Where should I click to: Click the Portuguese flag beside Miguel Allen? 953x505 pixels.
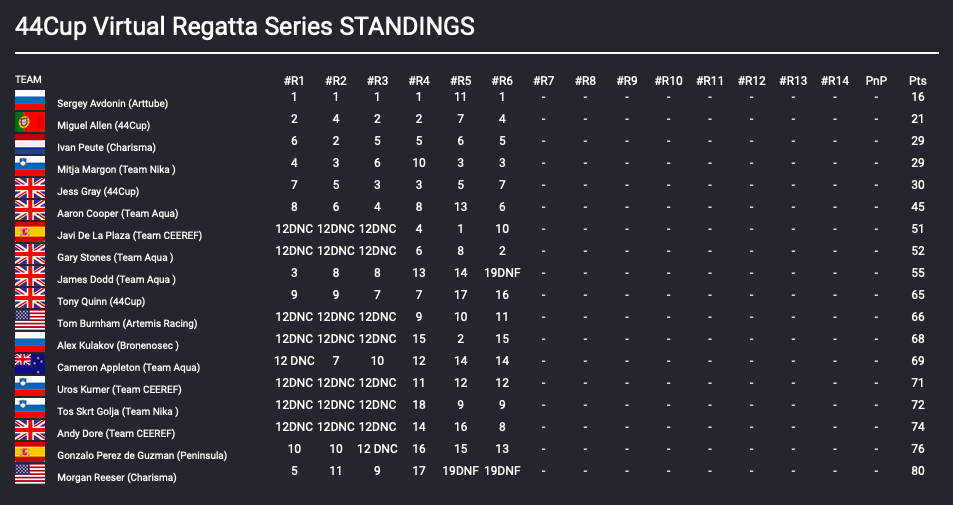pyautogui.click(x=30, y=123)
